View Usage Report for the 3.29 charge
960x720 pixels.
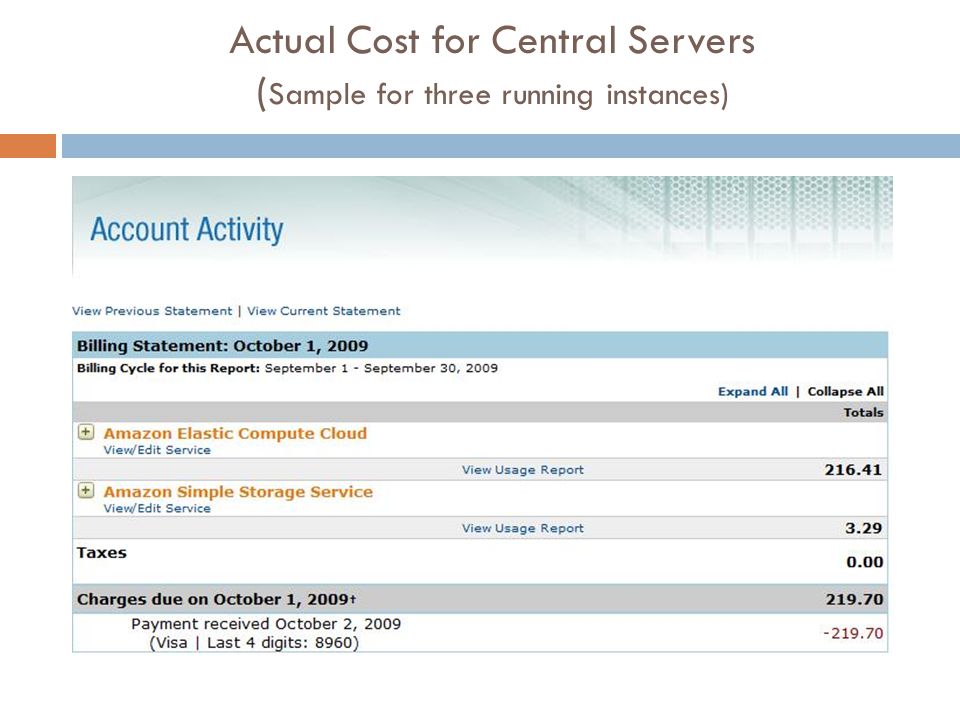tap(522, 528)
